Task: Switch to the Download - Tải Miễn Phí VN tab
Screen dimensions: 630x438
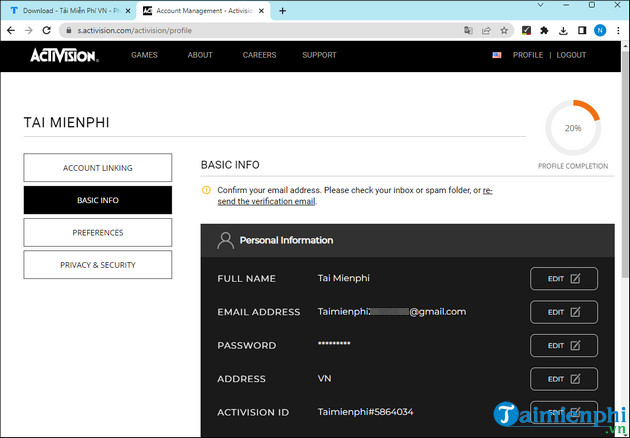Action: 69,11
